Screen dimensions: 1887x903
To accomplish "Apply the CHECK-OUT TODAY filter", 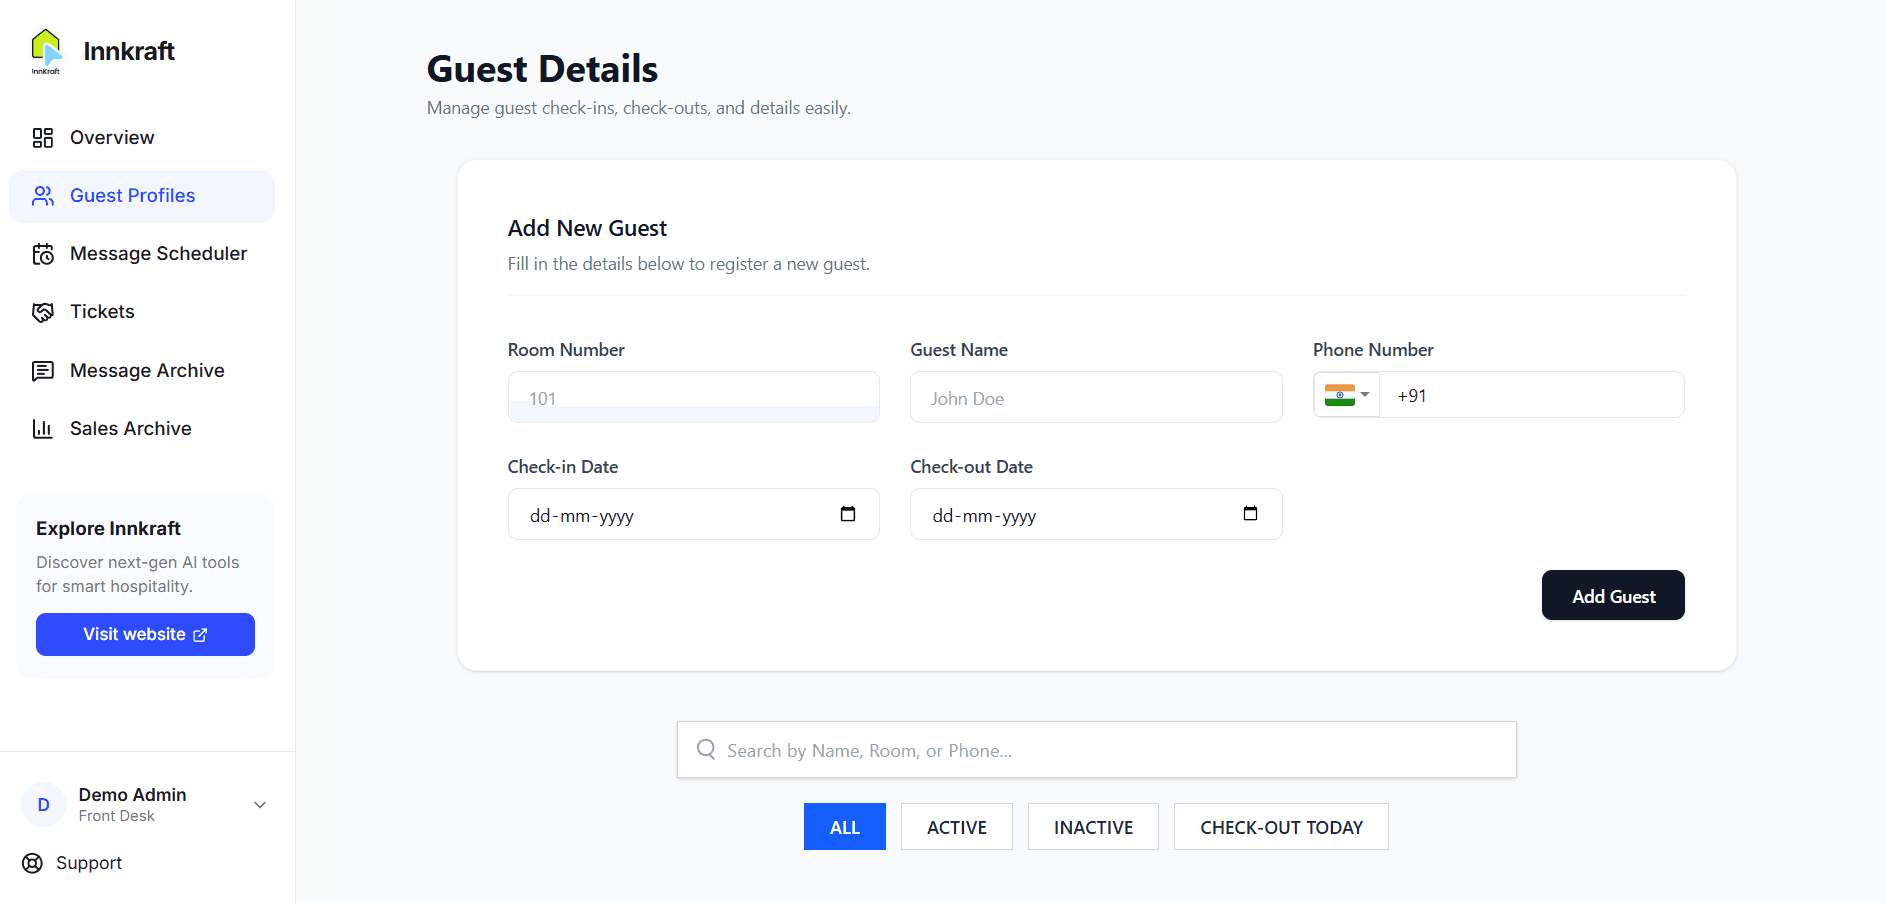I will tap(1281, 826).
